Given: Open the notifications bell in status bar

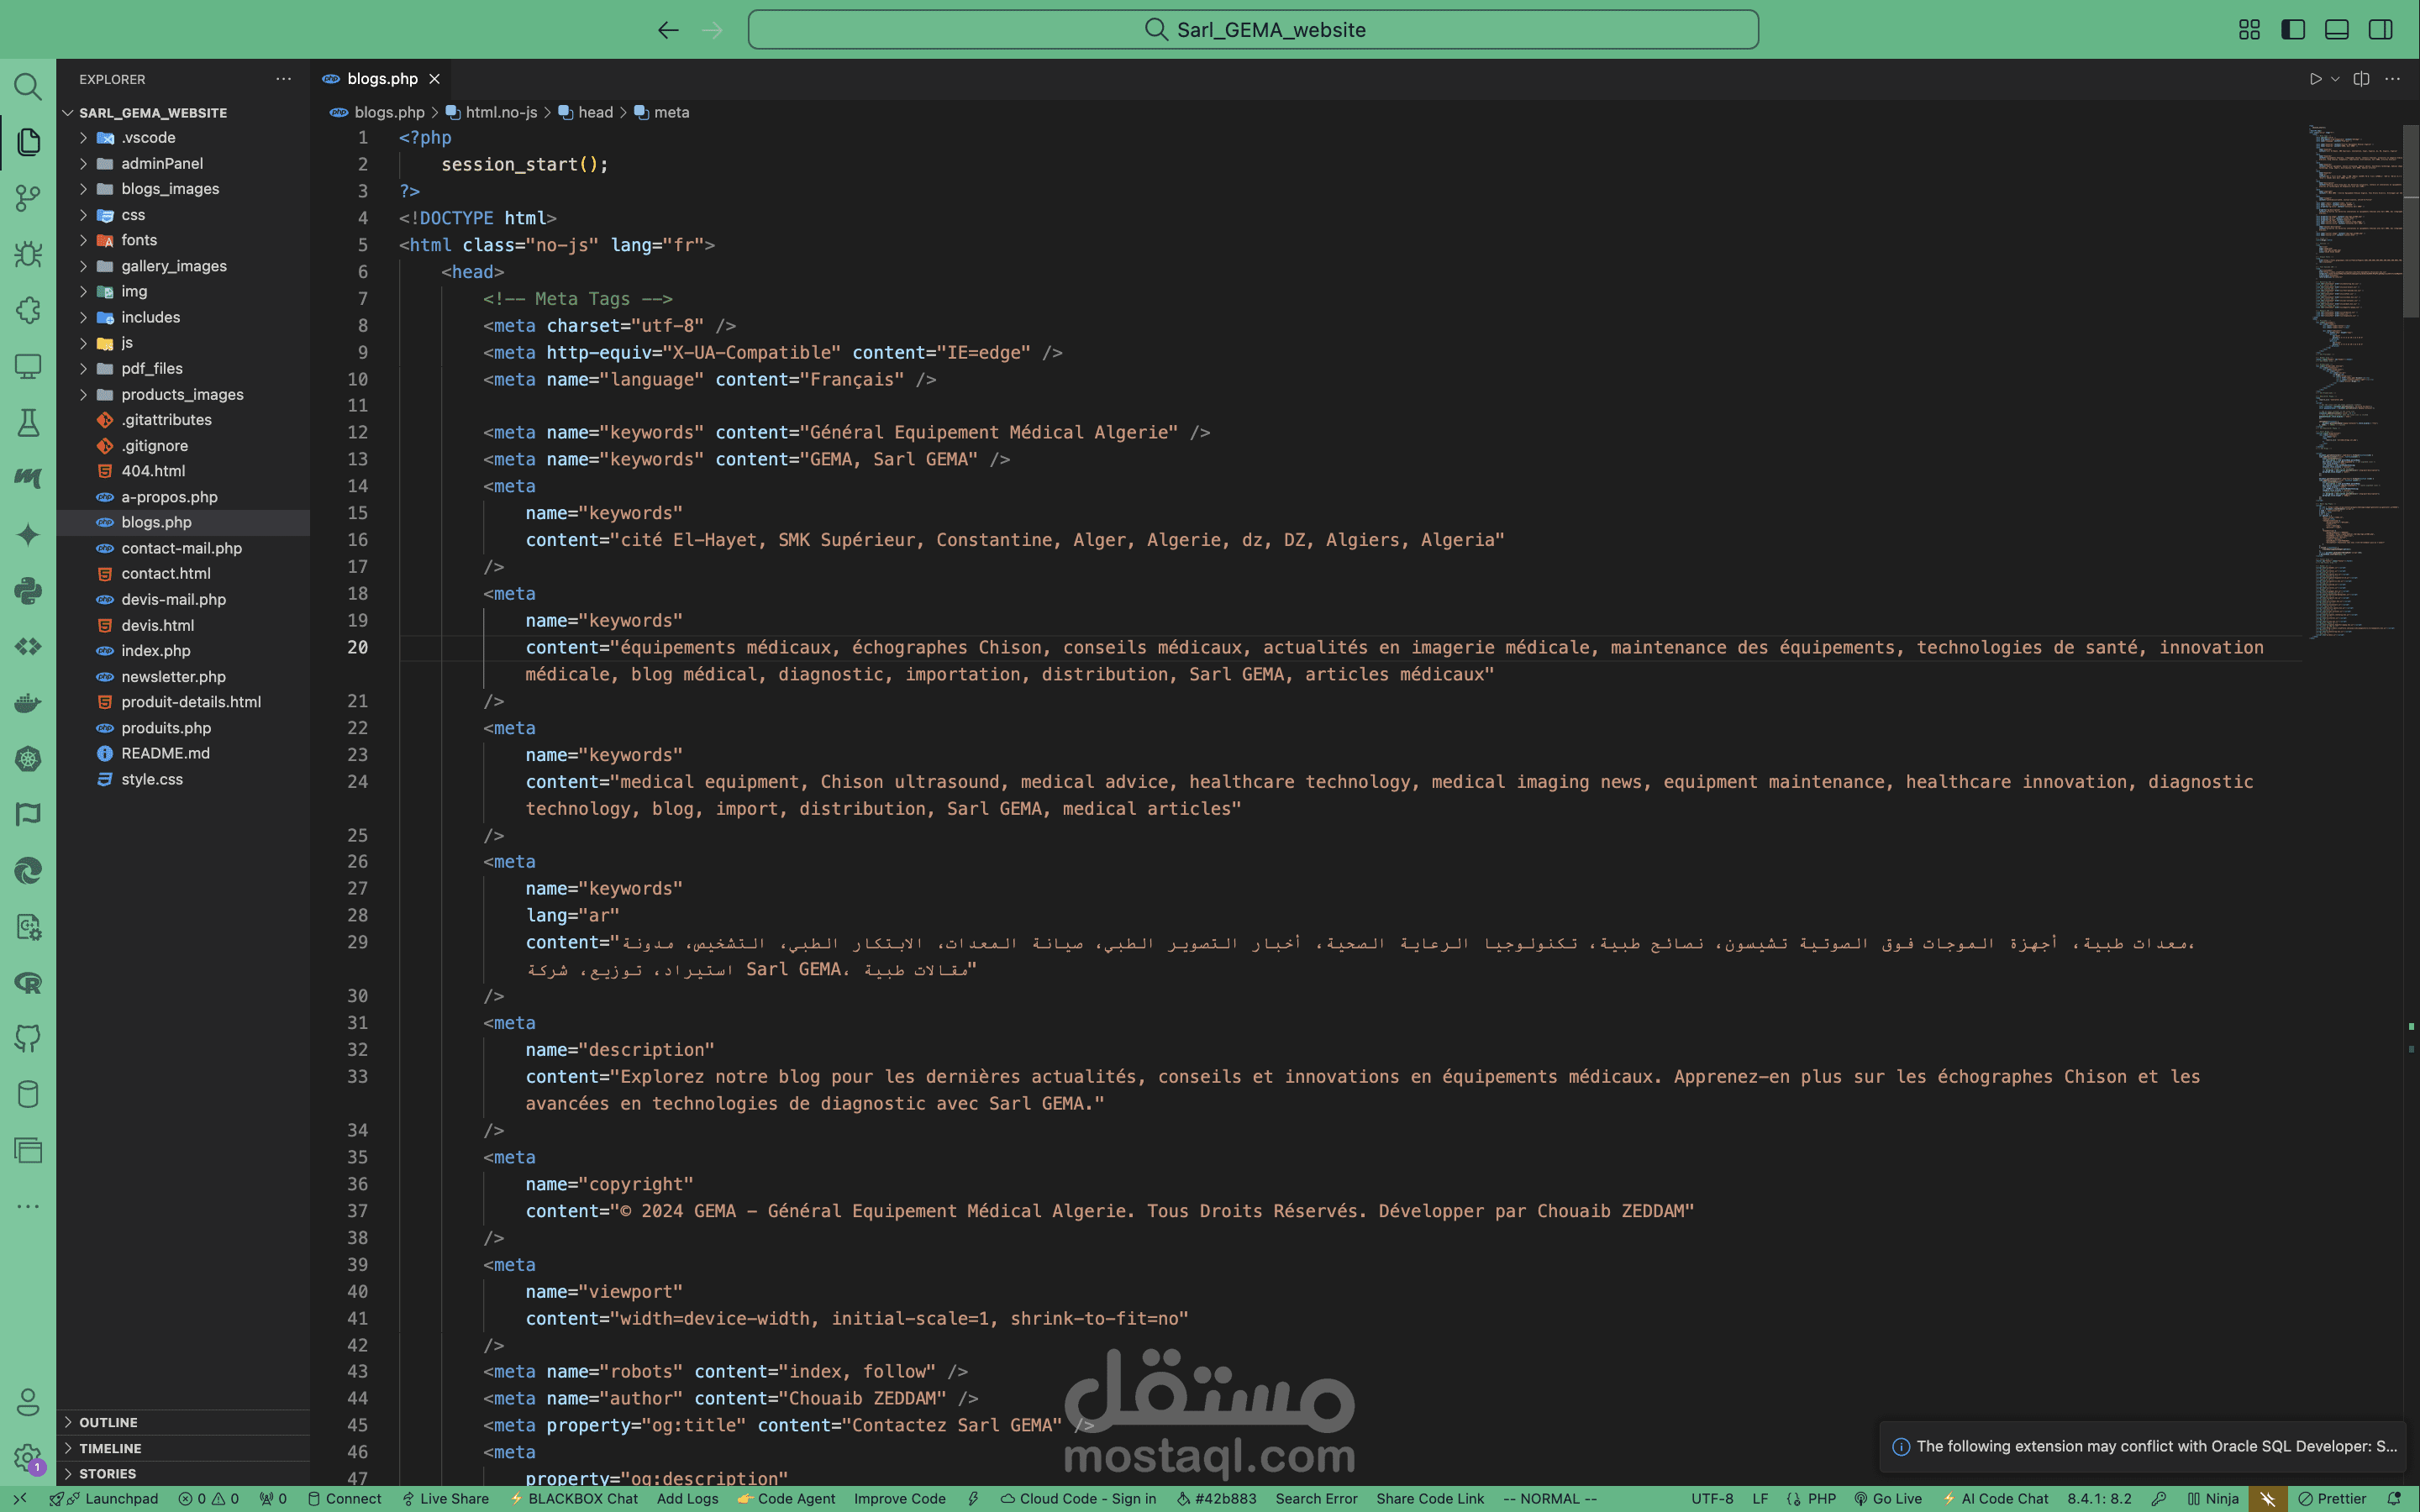Looking at the screenshot, I should (x=2394, y=1498).
